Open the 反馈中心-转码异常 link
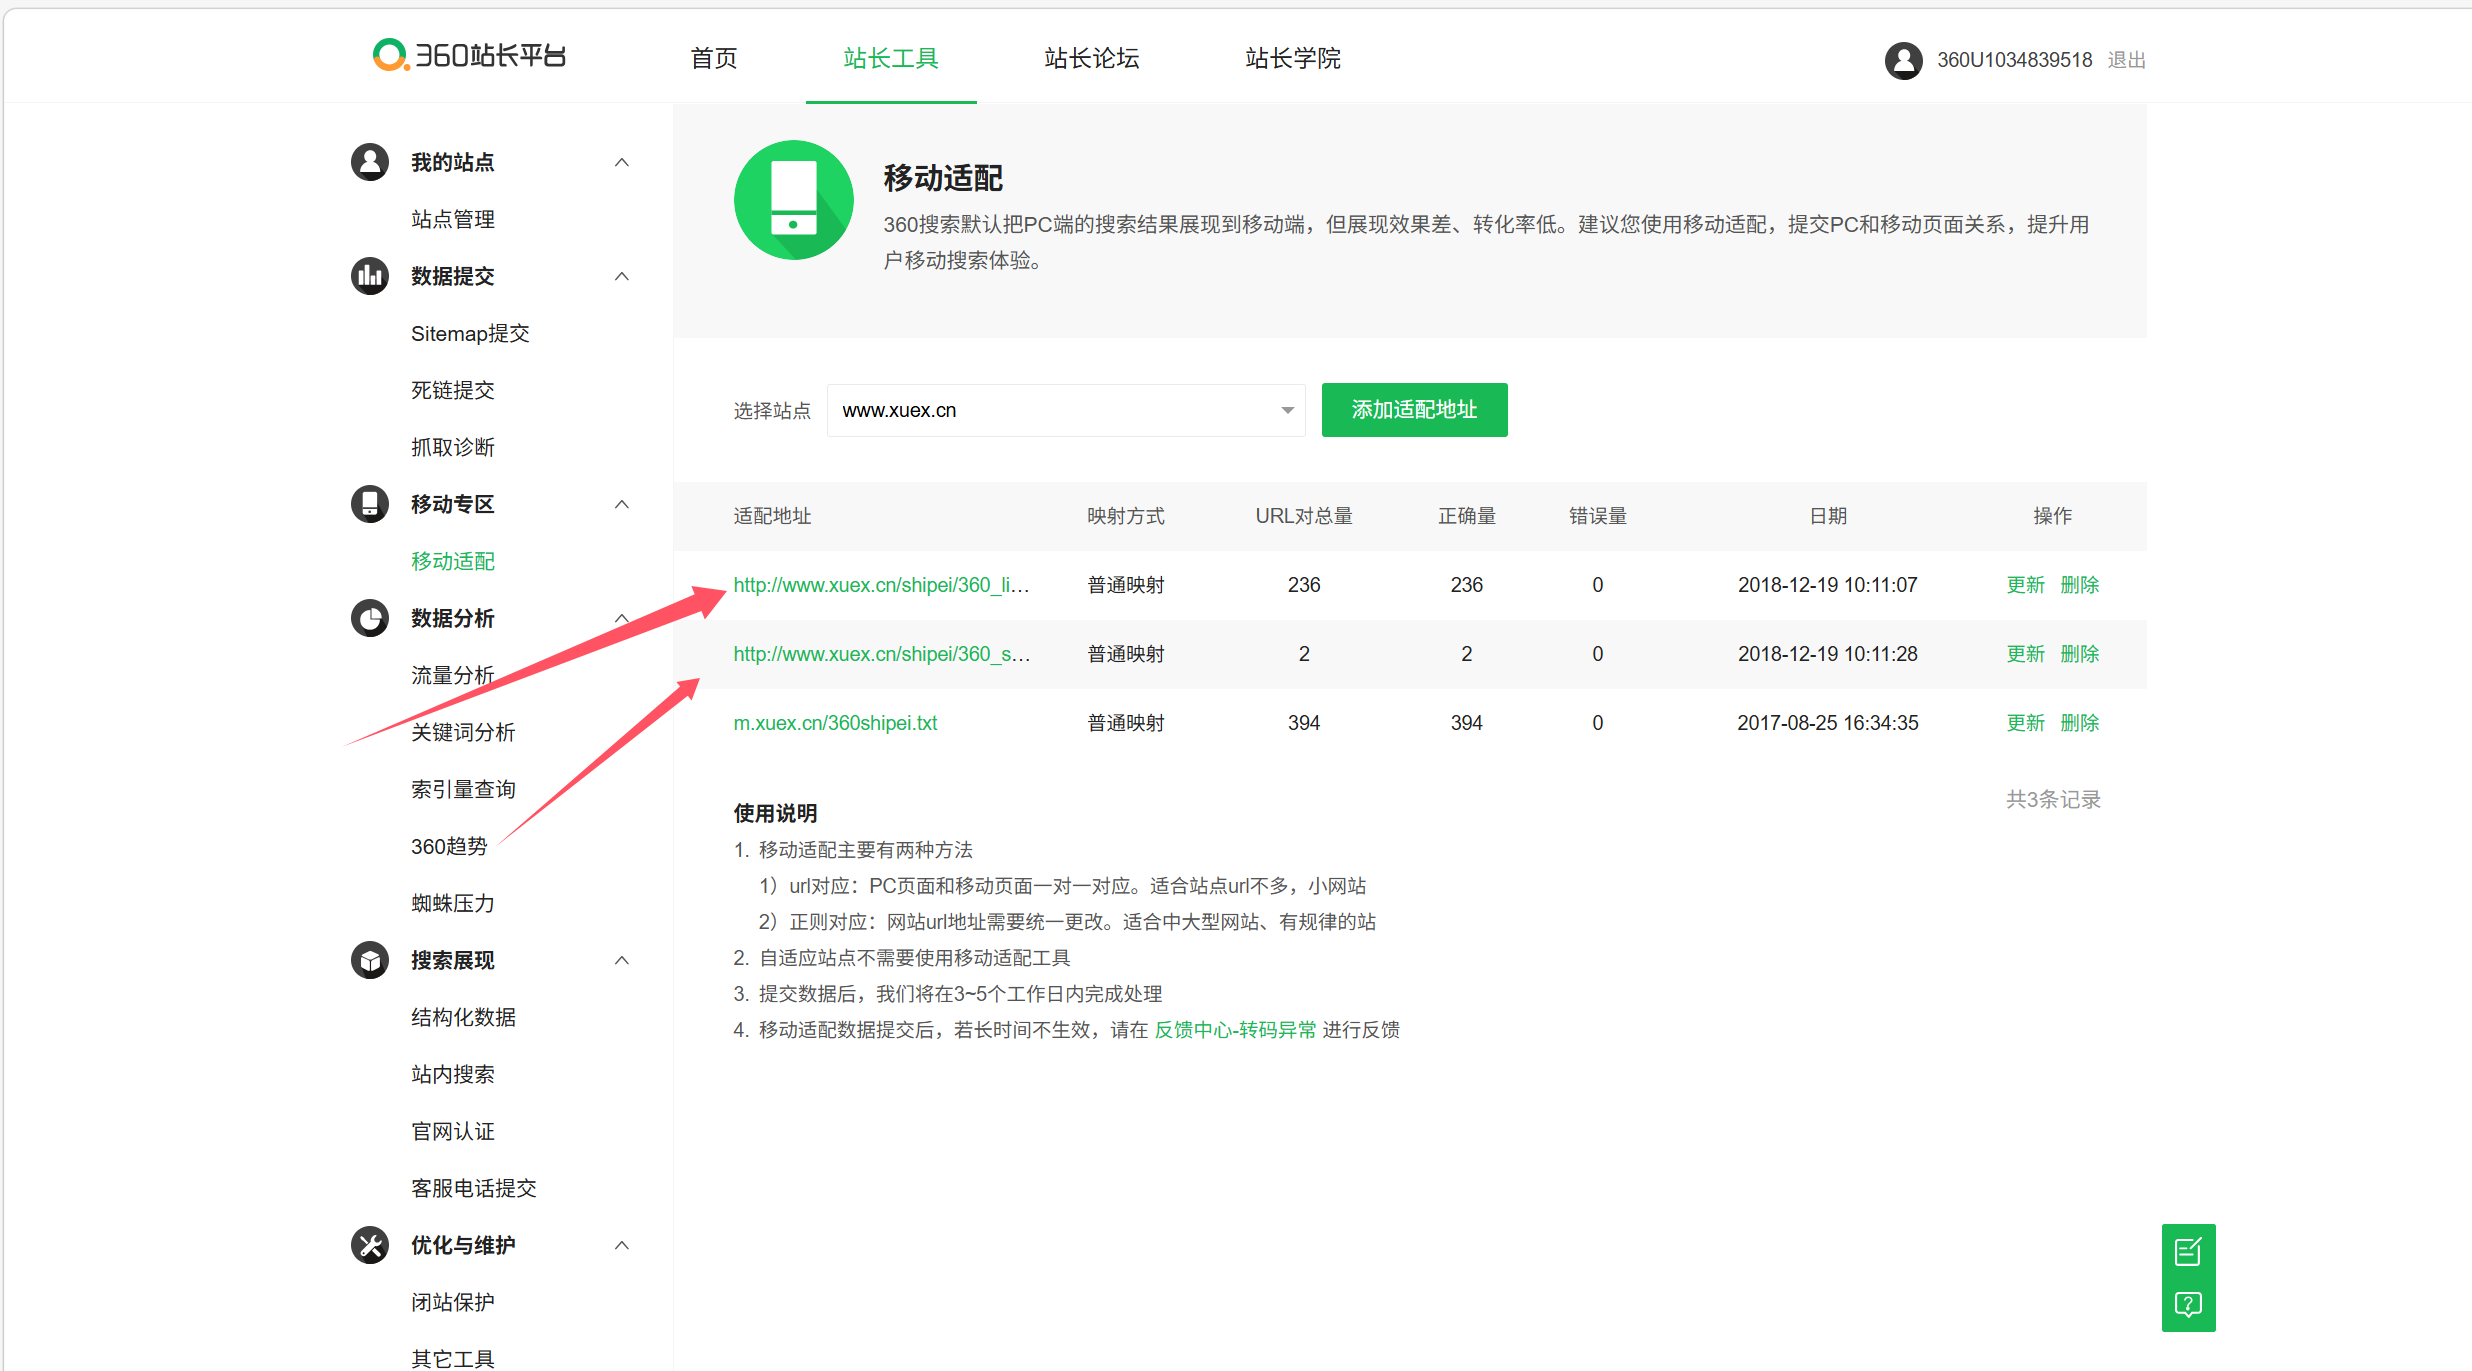This screenshot has width=2472, height=1371. [x=1235, y=1030]
